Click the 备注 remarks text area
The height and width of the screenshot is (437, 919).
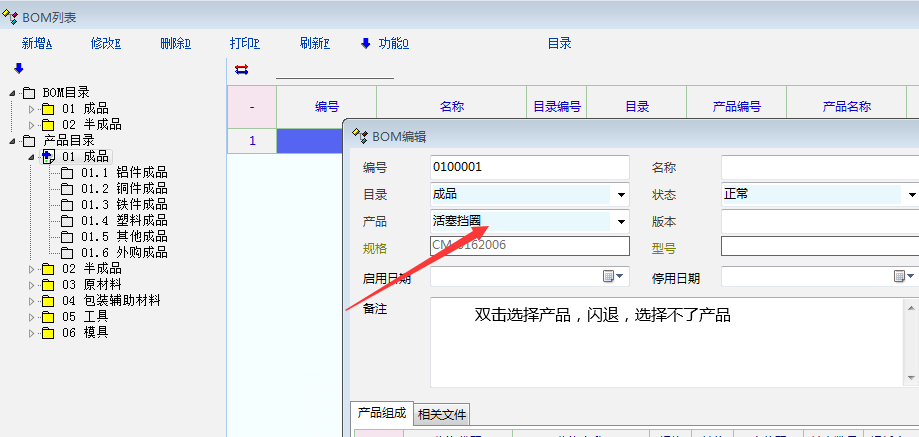(x=670, y=340)
